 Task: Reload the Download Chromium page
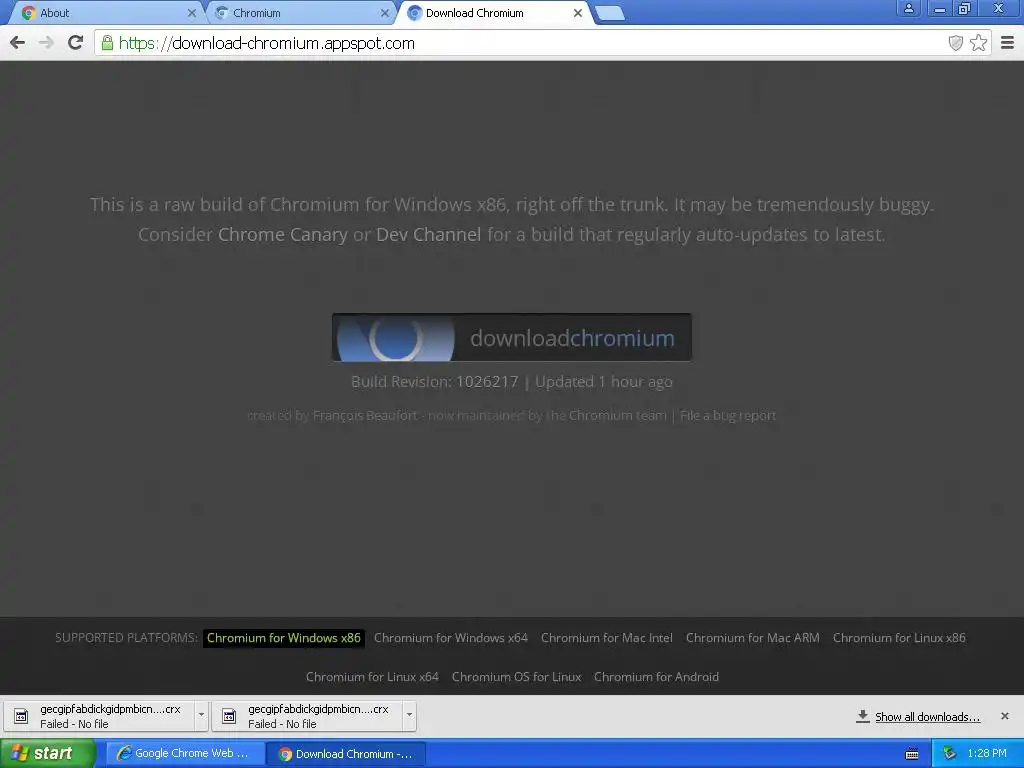click(76, 43)
